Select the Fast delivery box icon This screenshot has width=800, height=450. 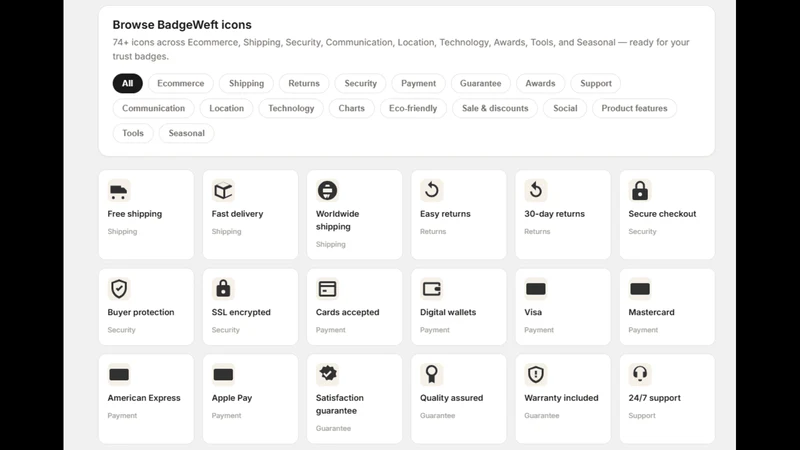pos(223,191)
